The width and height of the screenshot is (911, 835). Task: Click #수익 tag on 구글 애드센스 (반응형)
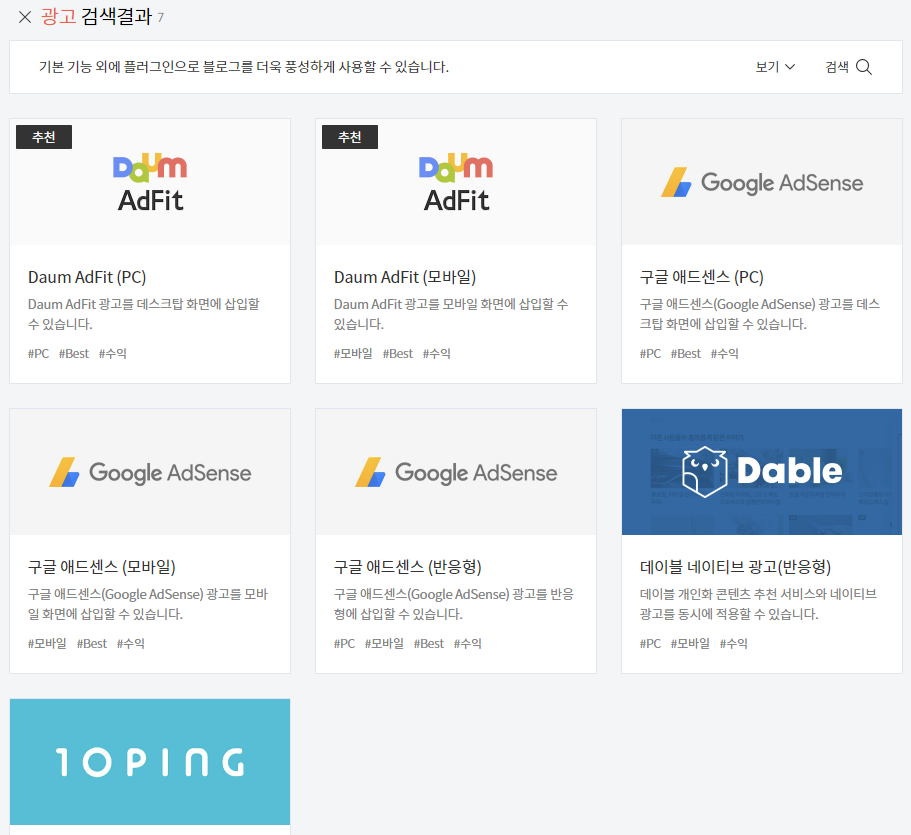[468, 643]
